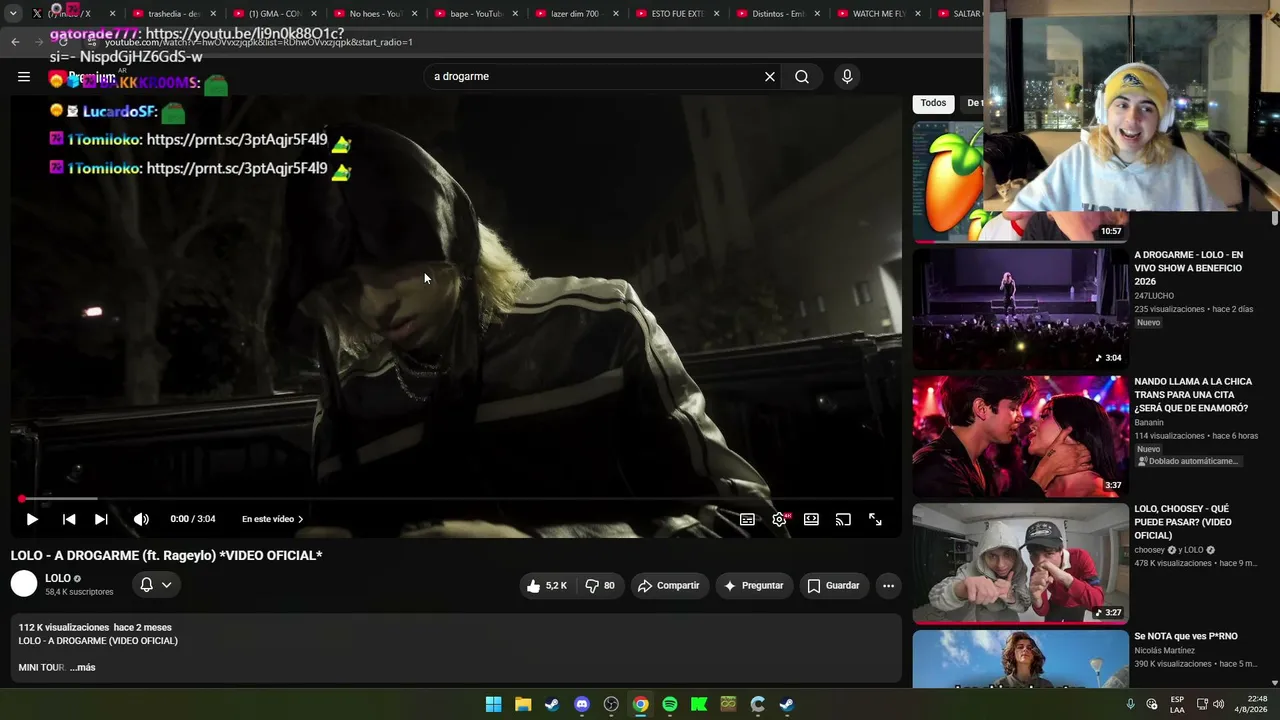Open 'A DROGARME - LOLO - EN VIVO' title
The image size is (1280, 720).
tap(1188, 268)
